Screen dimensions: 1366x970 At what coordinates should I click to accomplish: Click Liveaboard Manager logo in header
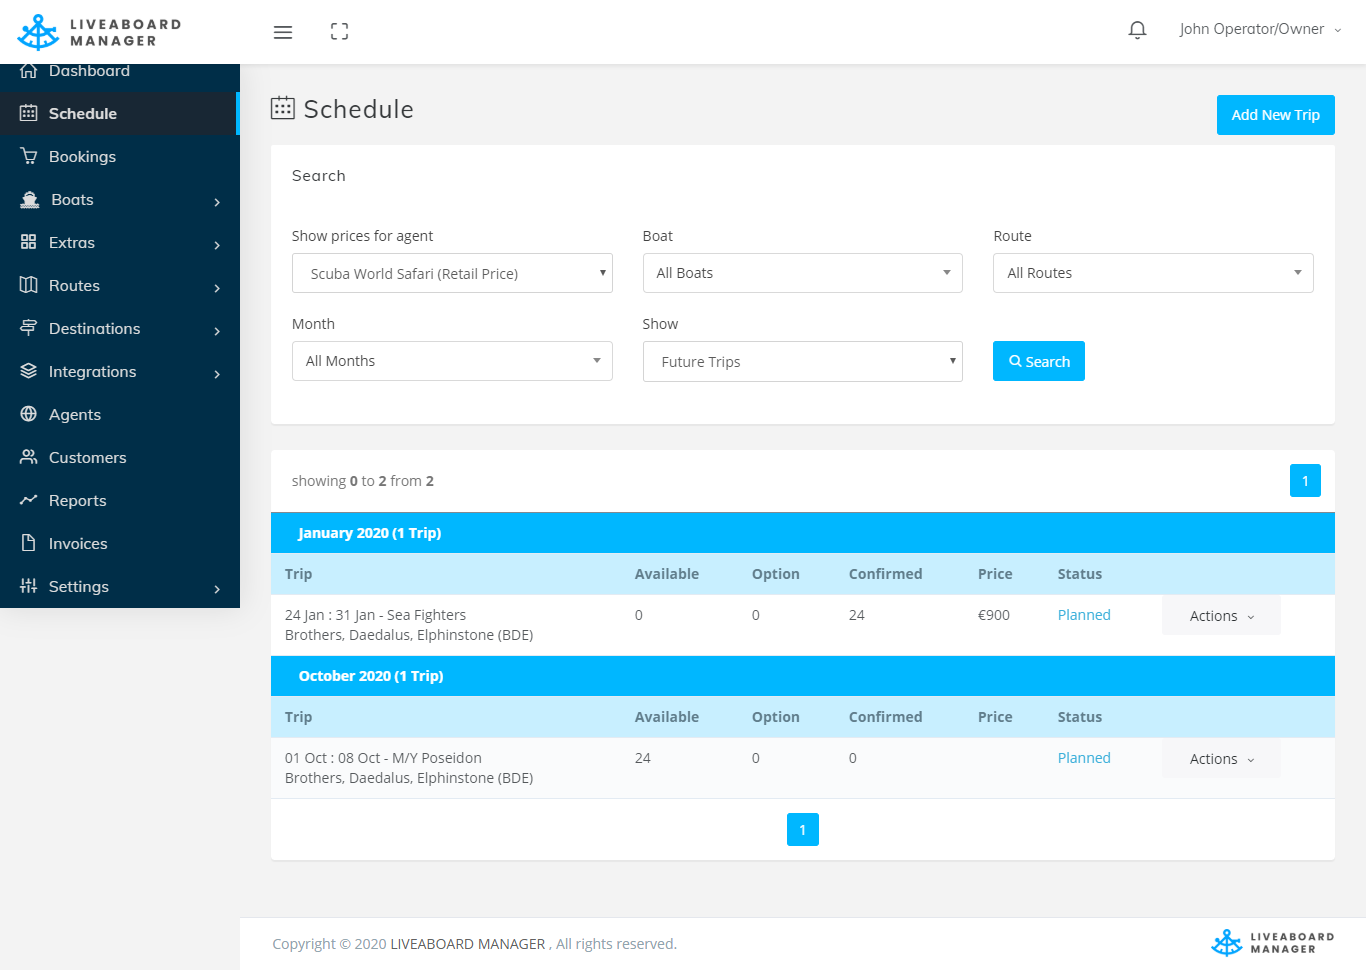click(100, 32)
